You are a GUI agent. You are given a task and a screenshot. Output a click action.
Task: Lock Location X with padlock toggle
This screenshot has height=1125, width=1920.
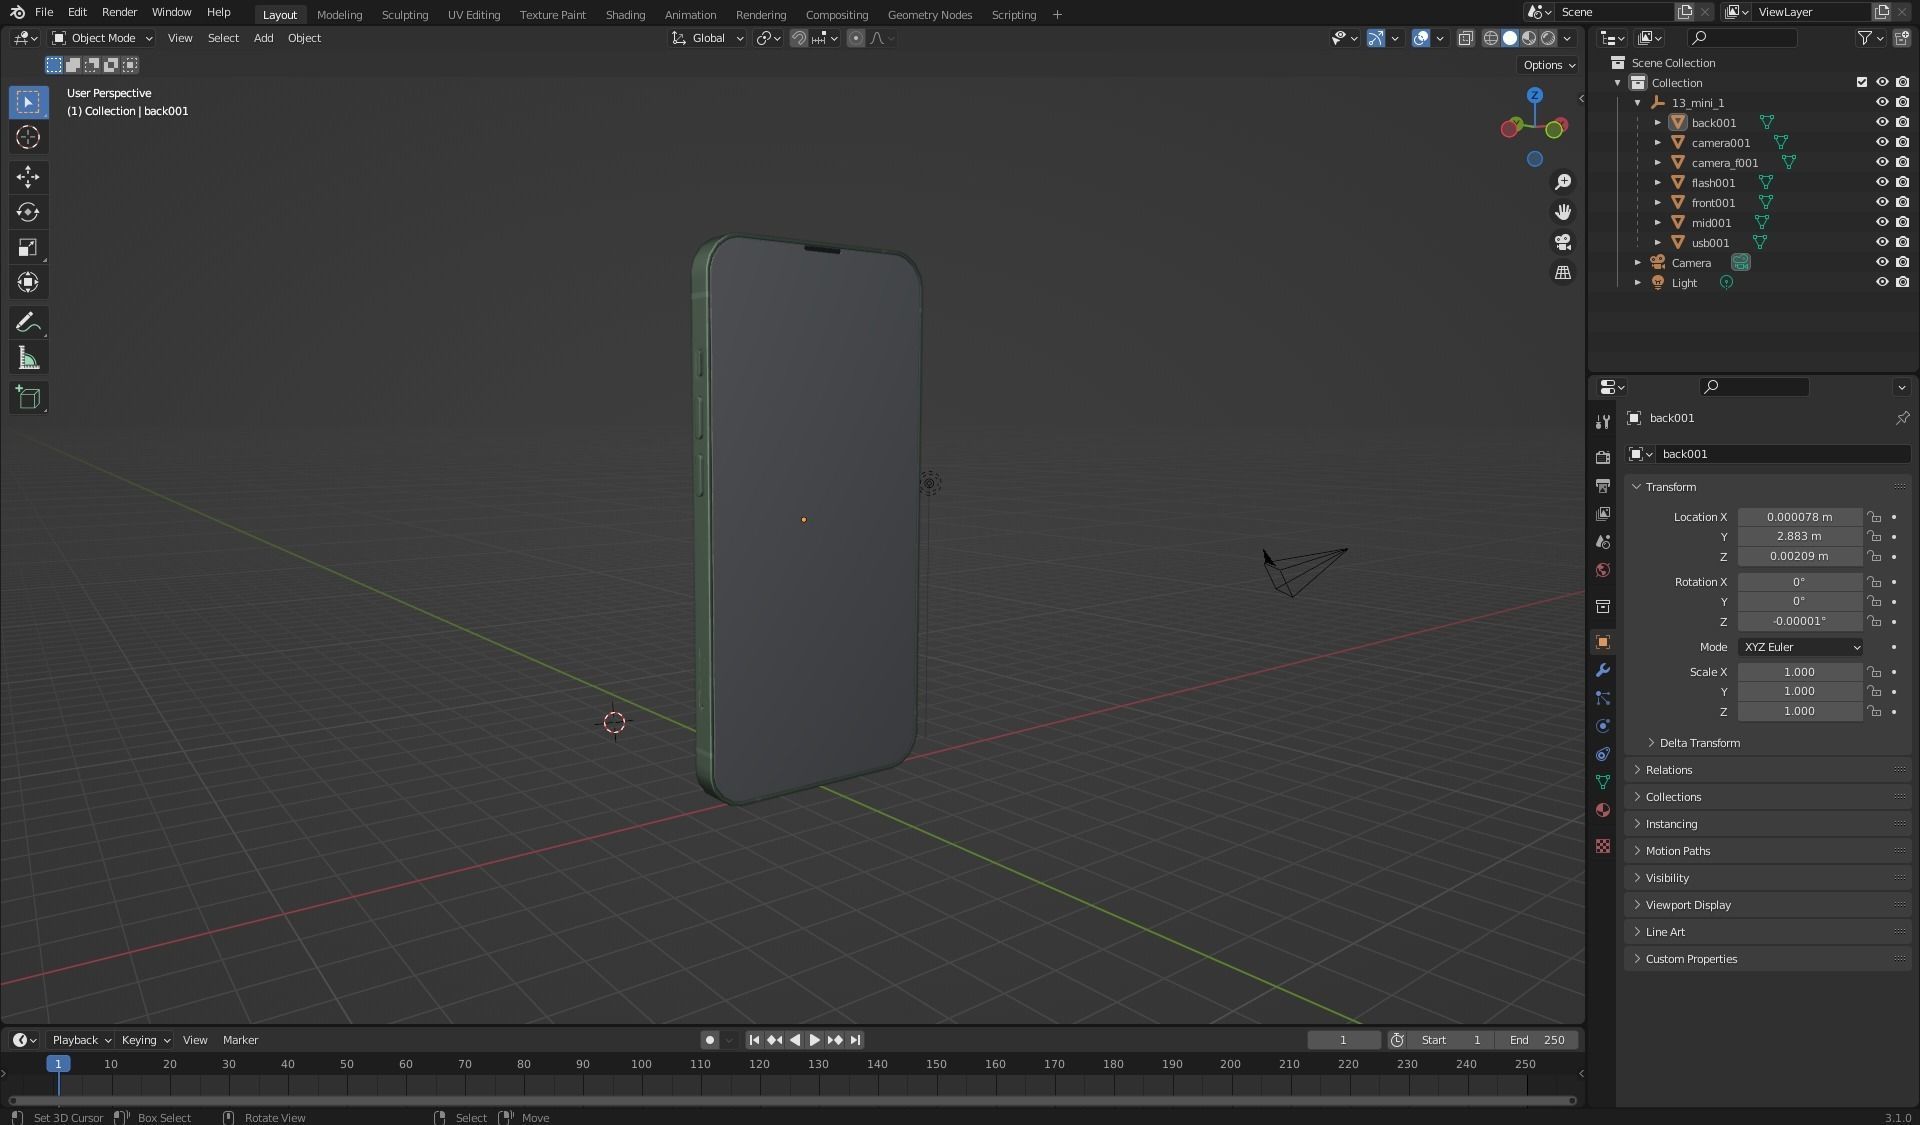click(1874, 517)
